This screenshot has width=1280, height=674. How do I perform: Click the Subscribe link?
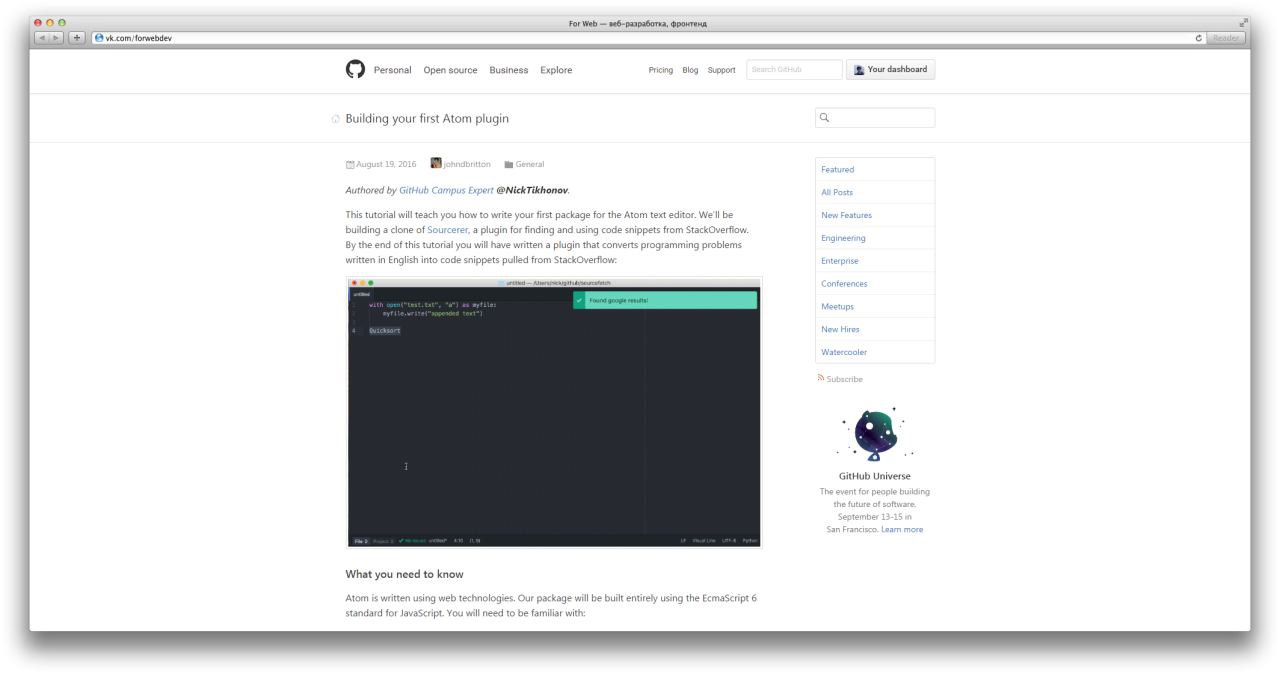click(845, 379)
